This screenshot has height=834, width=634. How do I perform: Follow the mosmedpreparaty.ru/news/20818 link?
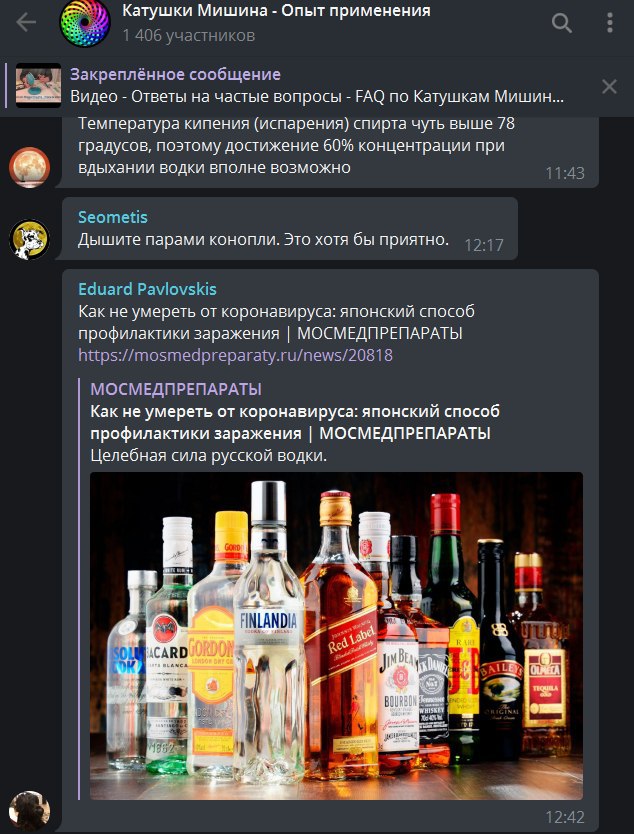pyautogui.click(x=236, y=355)
